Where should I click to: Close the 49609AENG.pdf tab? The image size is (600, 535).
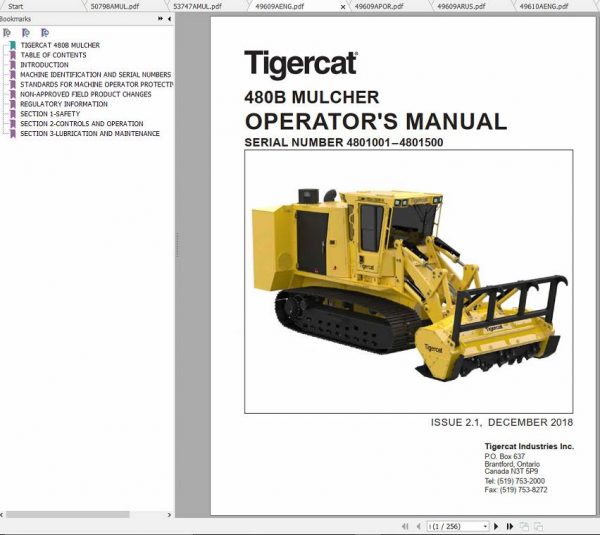tap(343, 7)
